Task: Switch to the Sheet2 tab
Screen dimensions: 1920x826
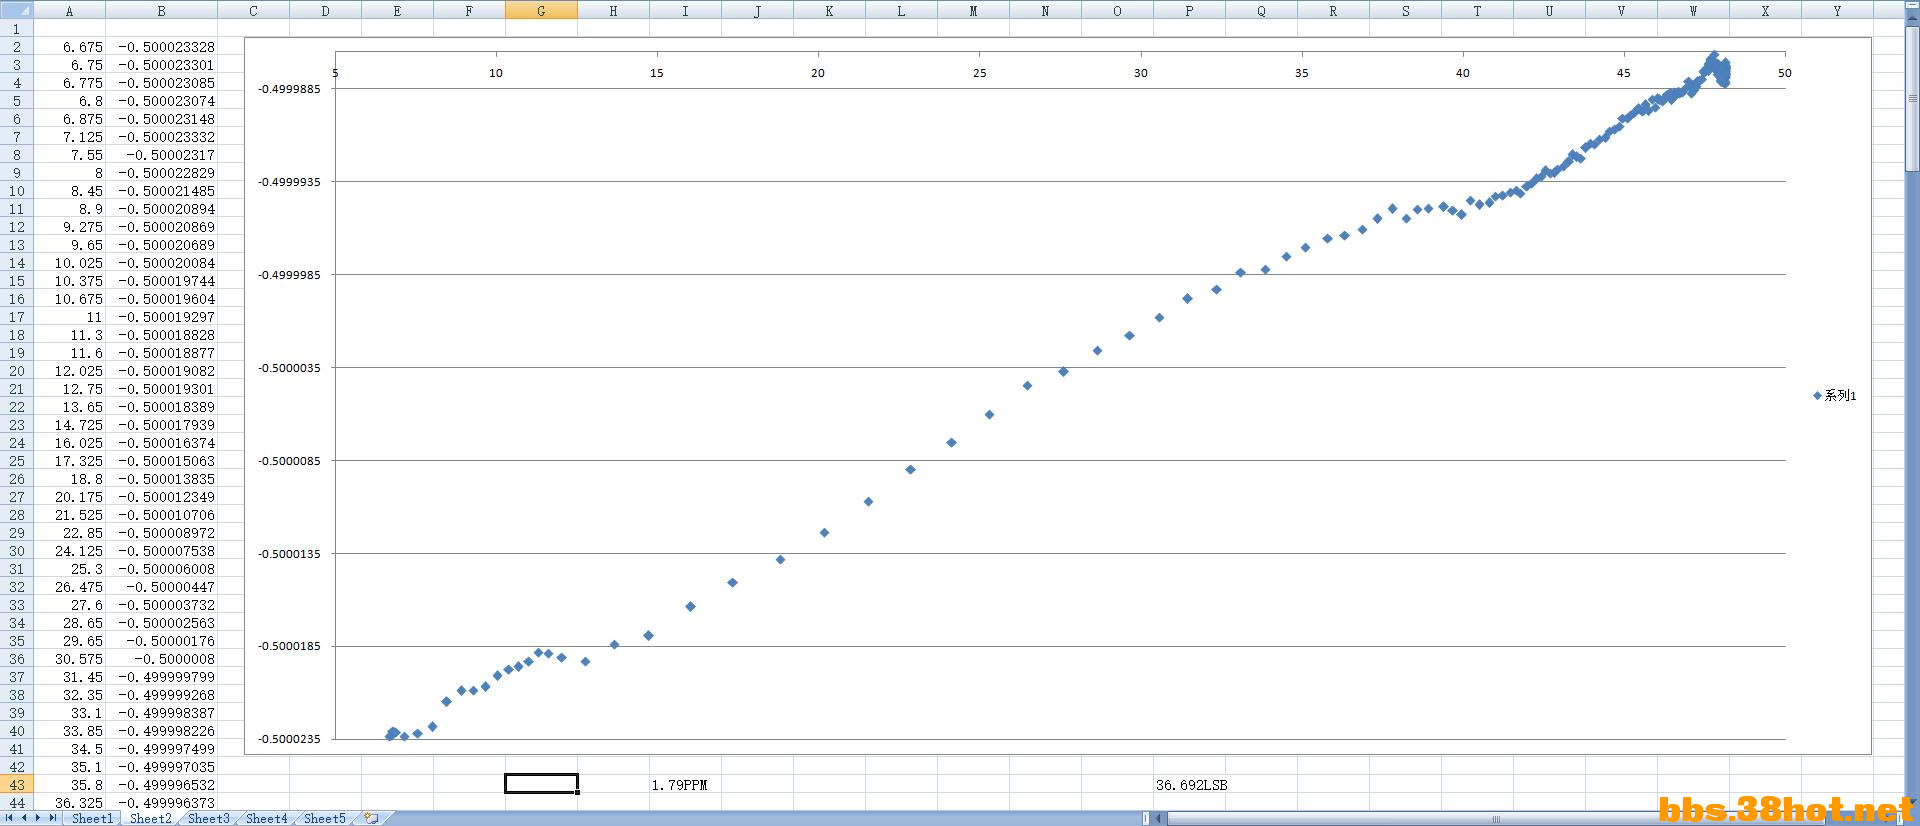Action: tap(151, 818)
